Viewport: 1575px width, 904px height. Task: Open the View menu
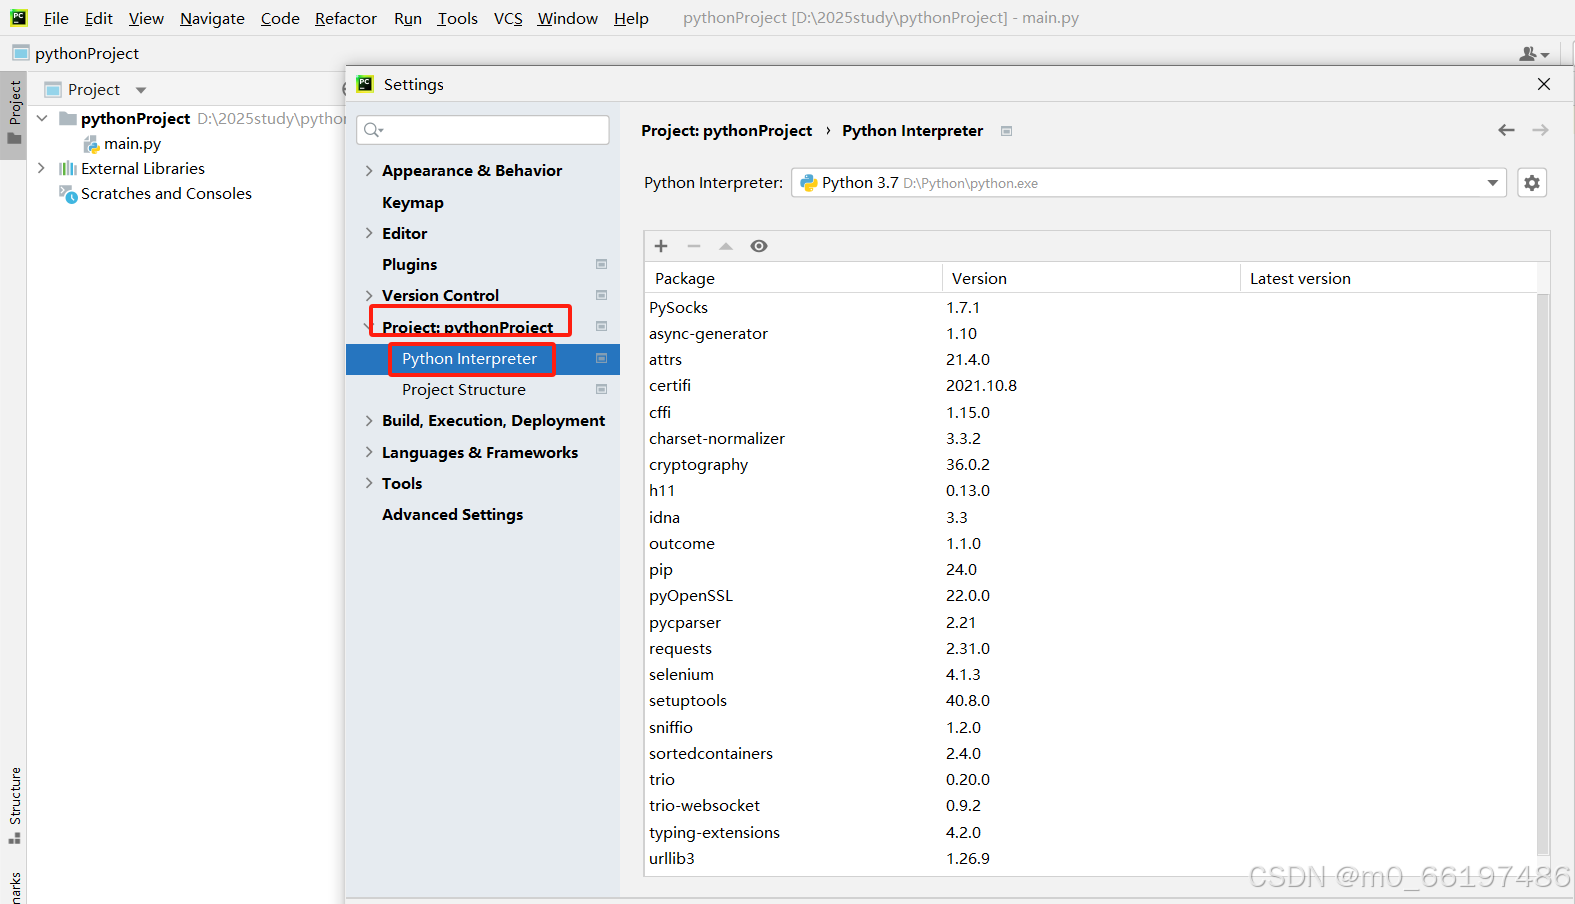coord(146,18)
